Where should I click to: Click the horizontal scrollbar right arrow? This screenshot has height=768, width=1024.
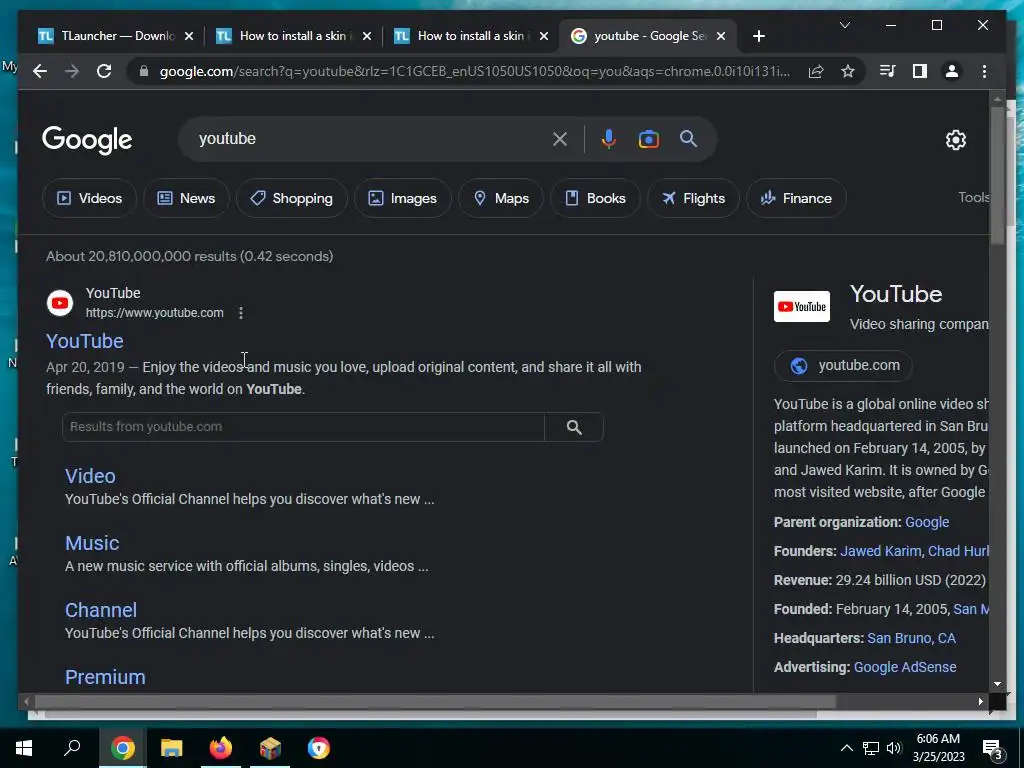click(x=980, y=701)
